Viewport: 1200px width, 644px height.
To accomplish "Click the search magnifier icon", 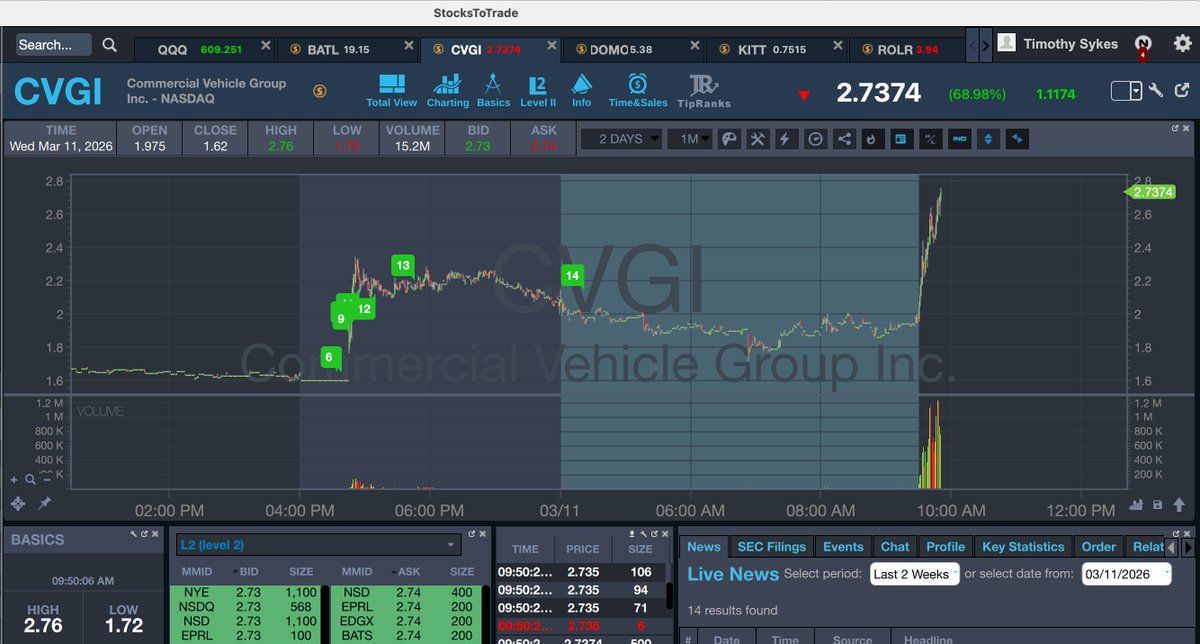I will [110, 45].
